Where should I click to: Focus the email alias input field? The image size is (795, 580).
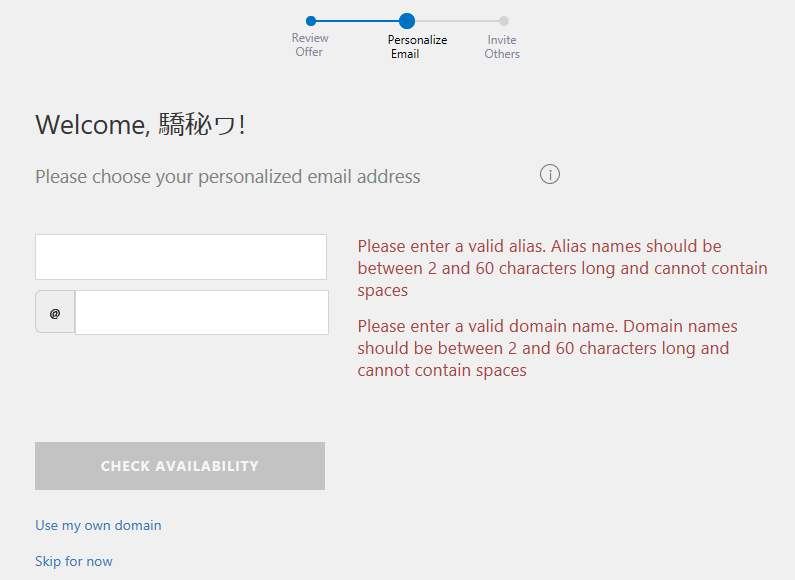click(181, 257)
